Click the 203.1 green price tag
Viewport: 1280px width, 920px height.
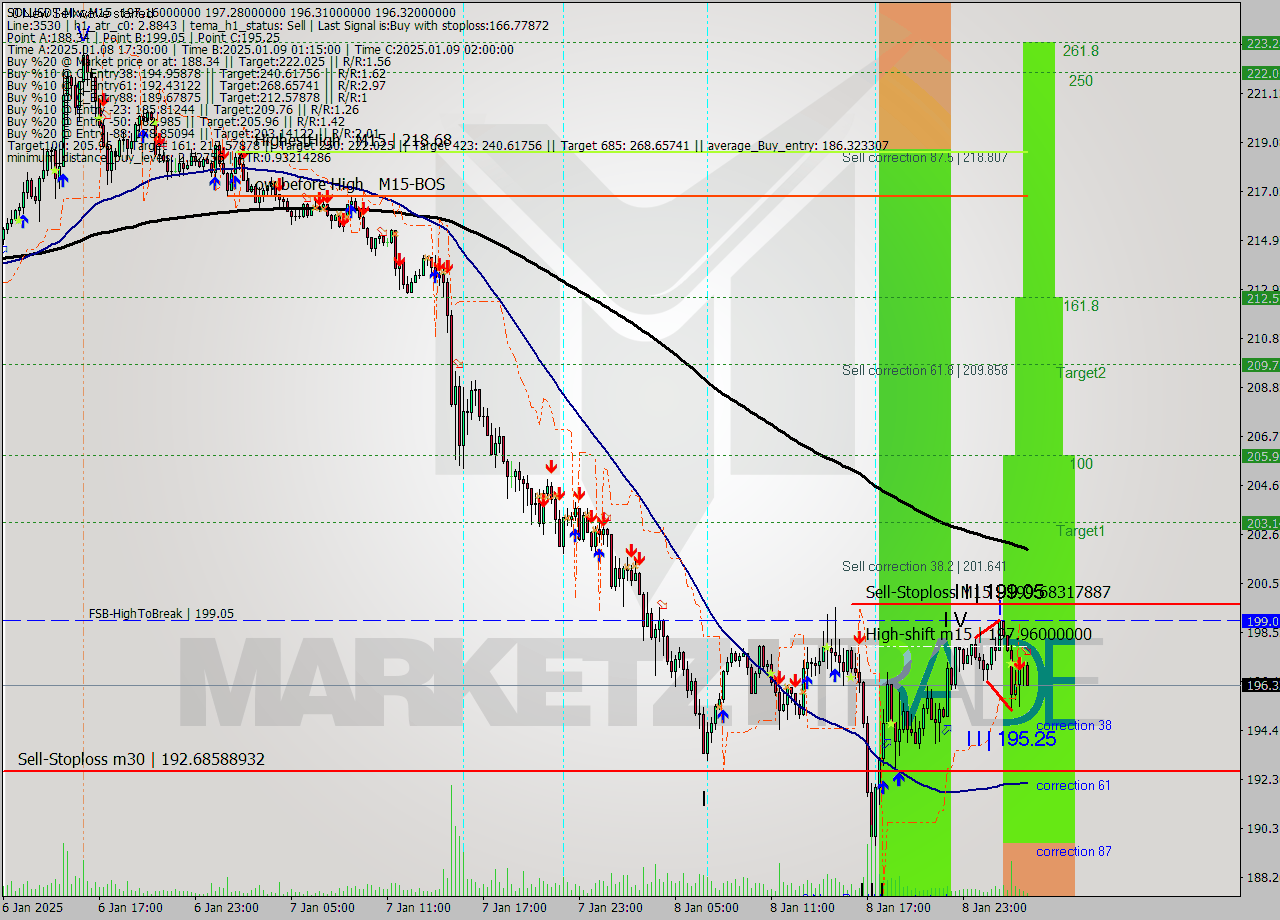1260,523
